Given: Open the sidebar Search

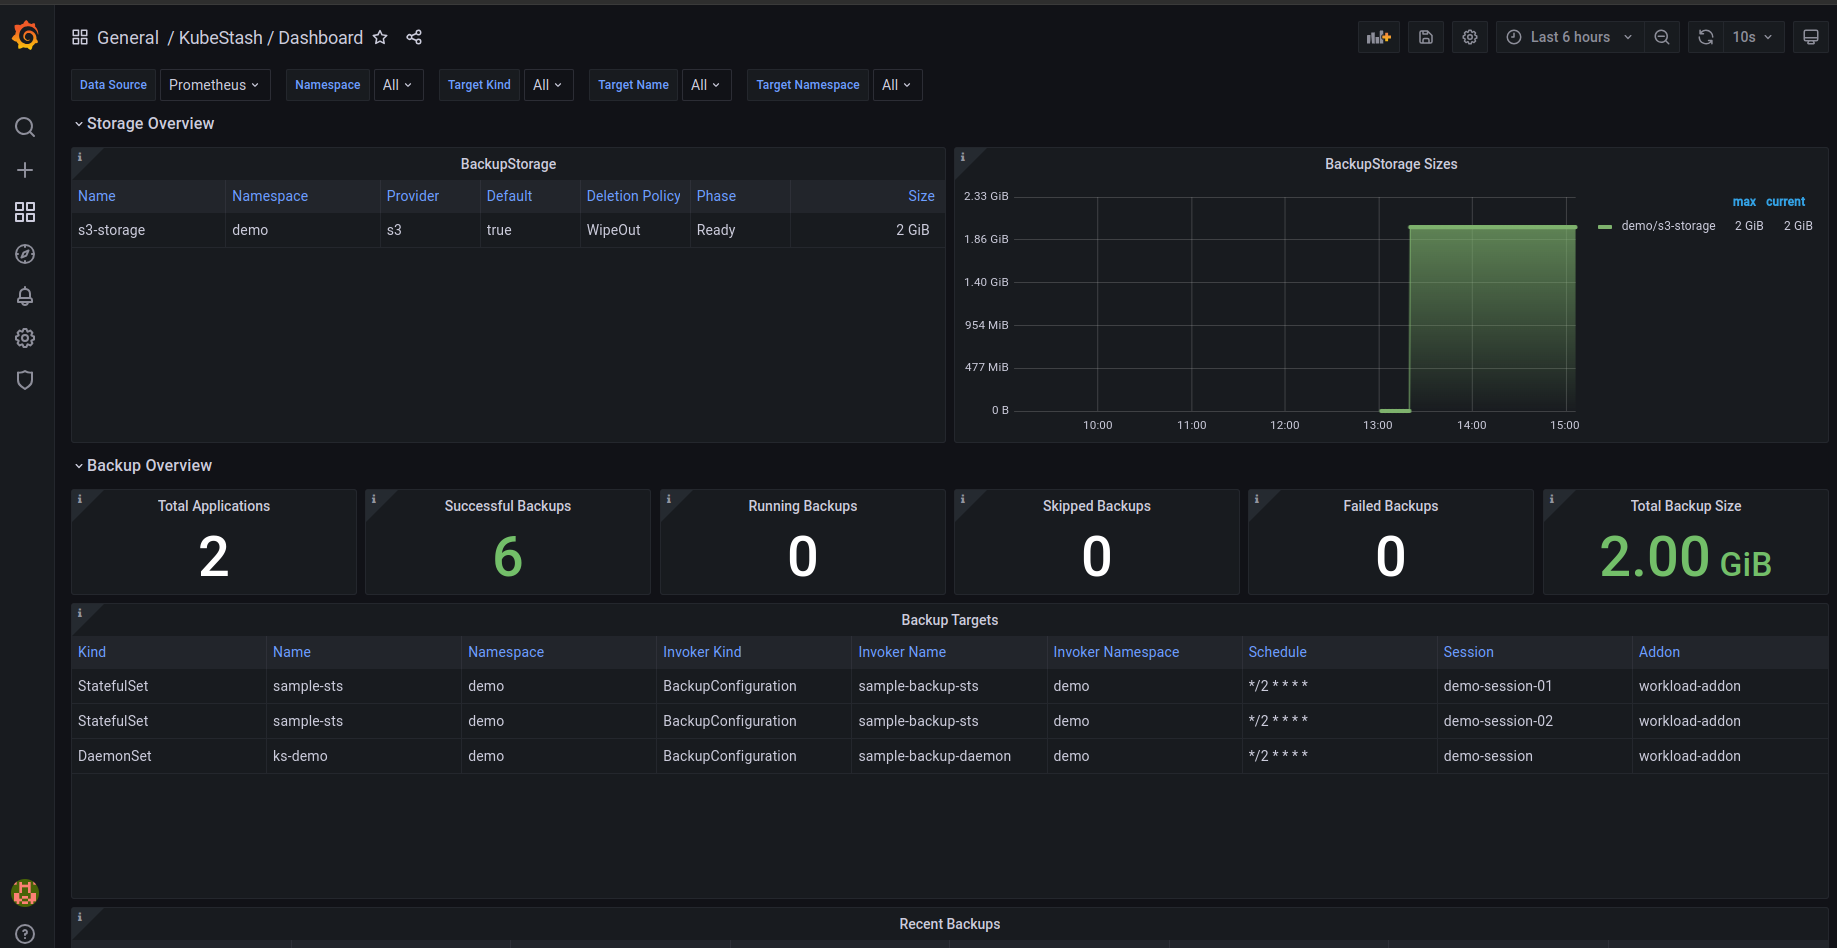Looking at the screenshot, I should [x=25, y=127].
